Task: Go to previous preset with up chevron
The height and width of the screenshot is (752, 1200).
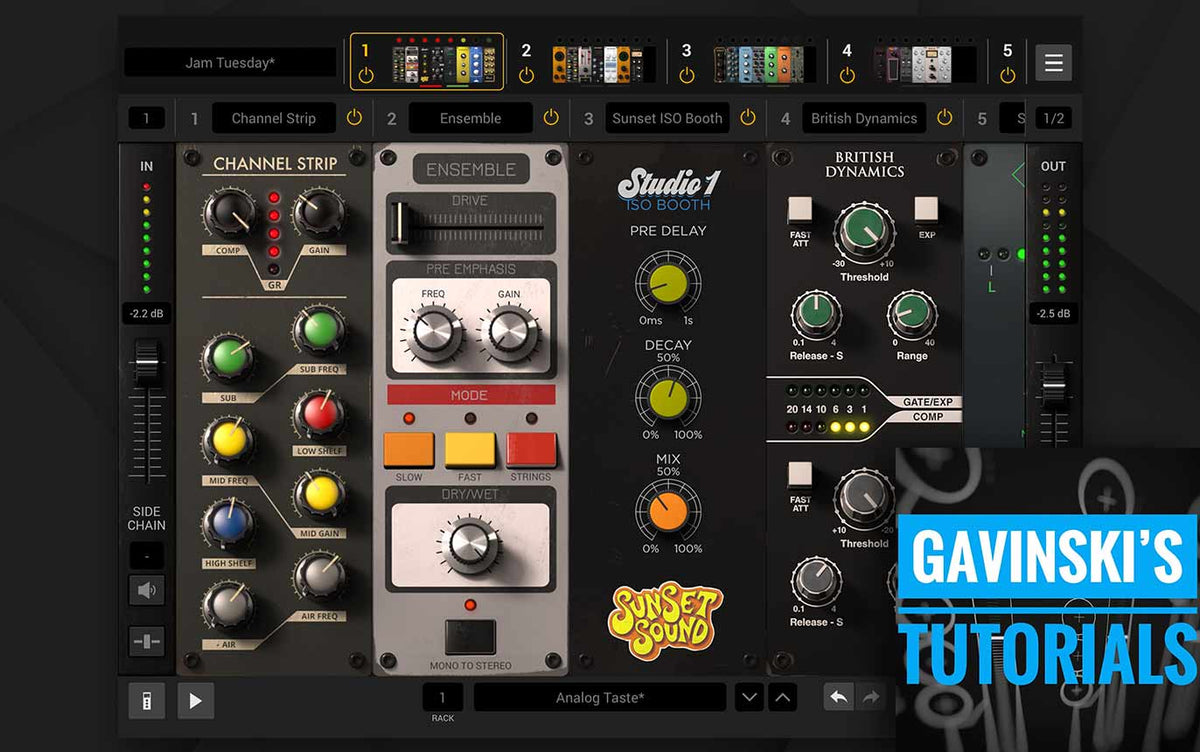Action: tap(783, 698)
